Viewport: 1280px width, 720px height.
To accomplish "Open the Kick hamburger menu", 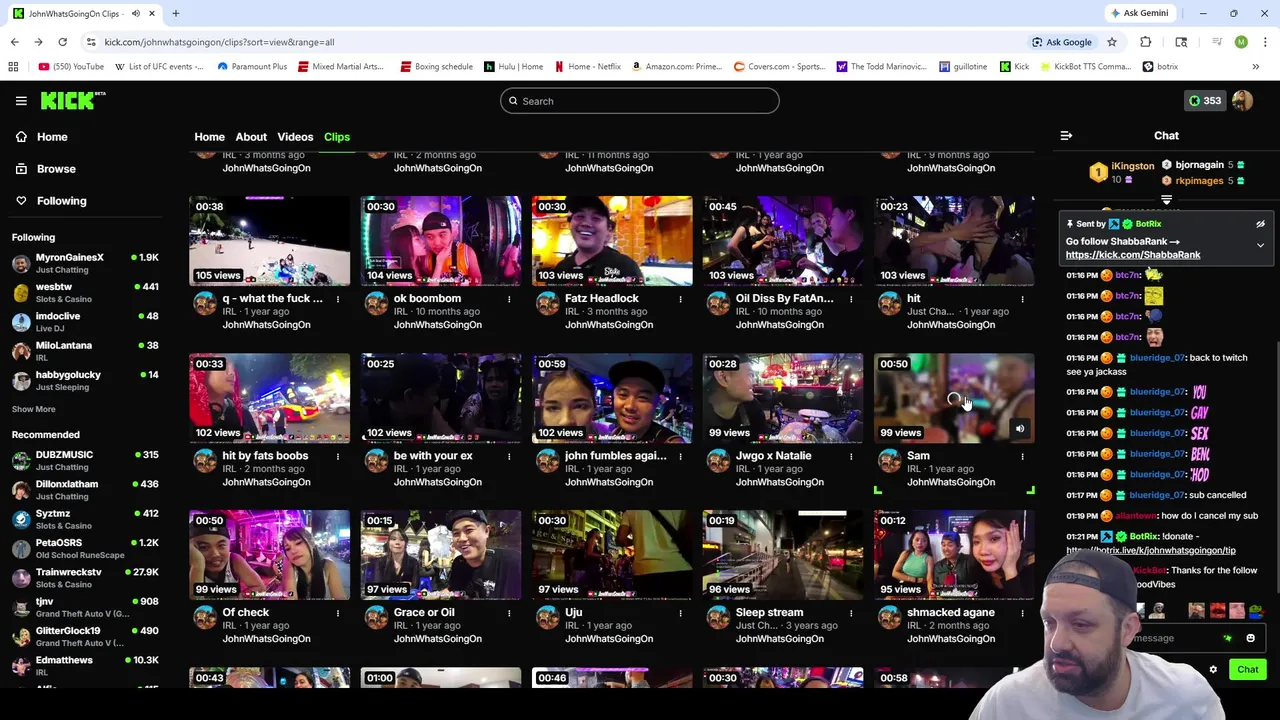I will pos(21,101).
